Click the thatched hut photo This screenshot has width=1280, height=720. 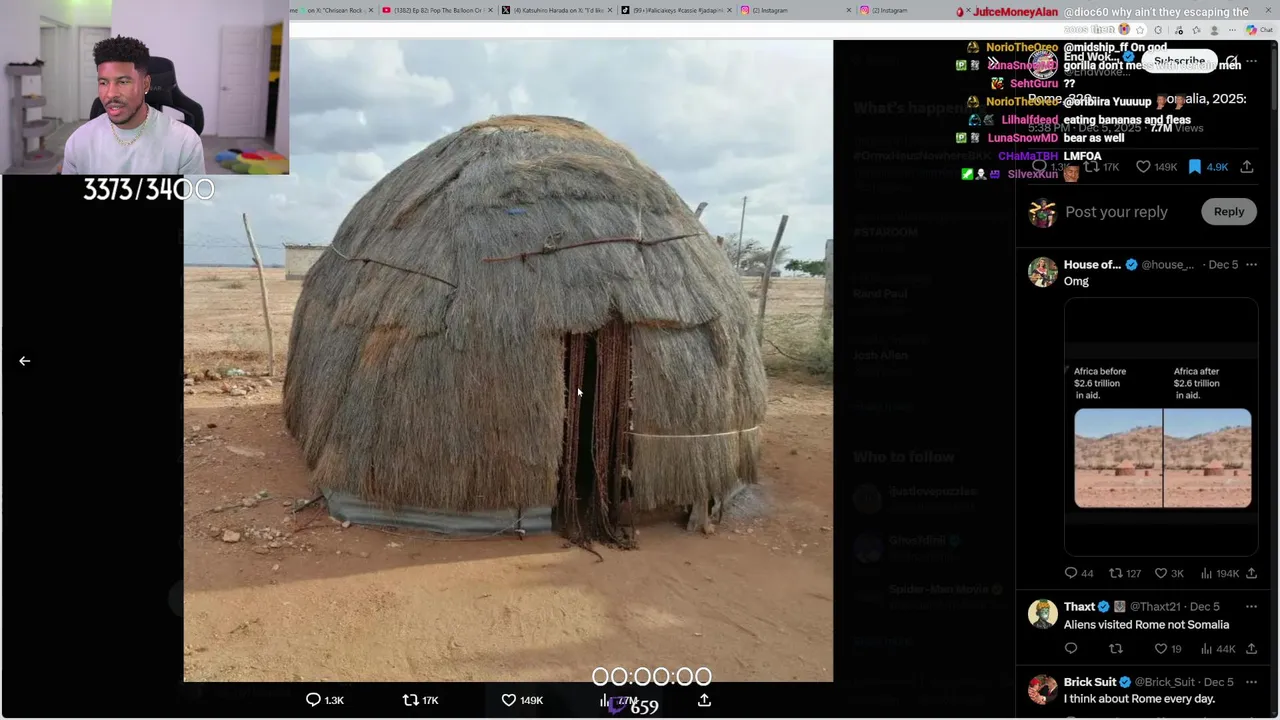pyautogui.click(x=508, y=360)
